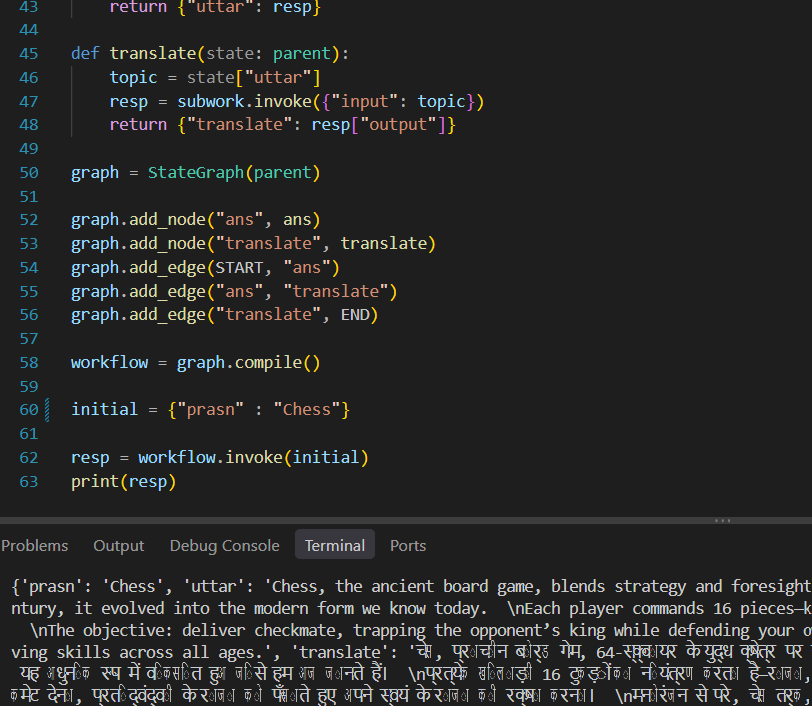The width and height of the screenshot is (812, 706).
Task: Open the Debug Console tab
Action: click(x=224, y=545)
